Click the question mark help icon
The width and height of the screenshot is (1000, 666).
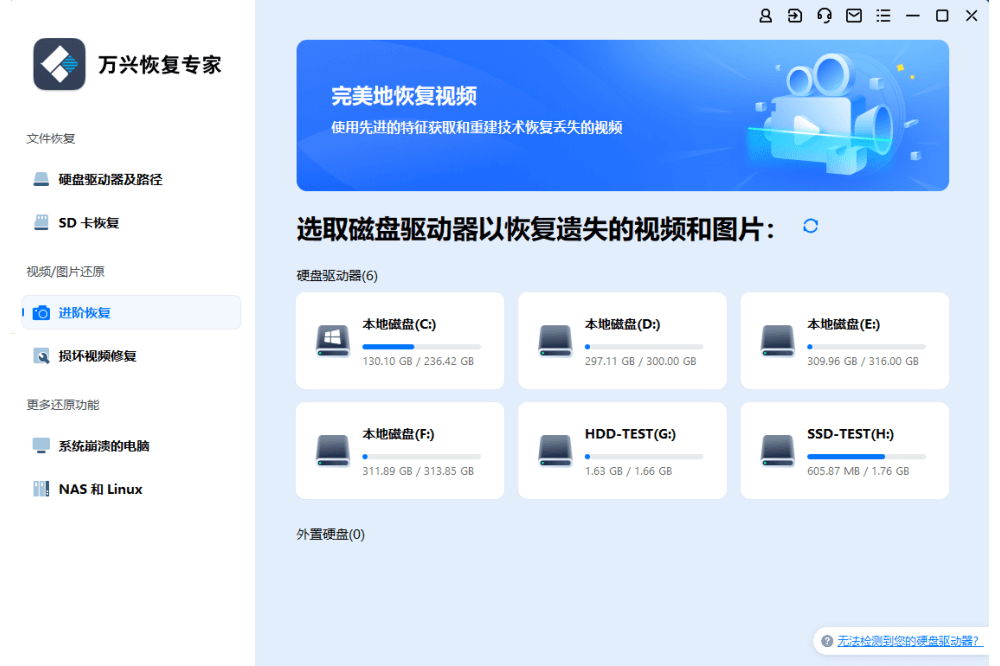[827, 641]
